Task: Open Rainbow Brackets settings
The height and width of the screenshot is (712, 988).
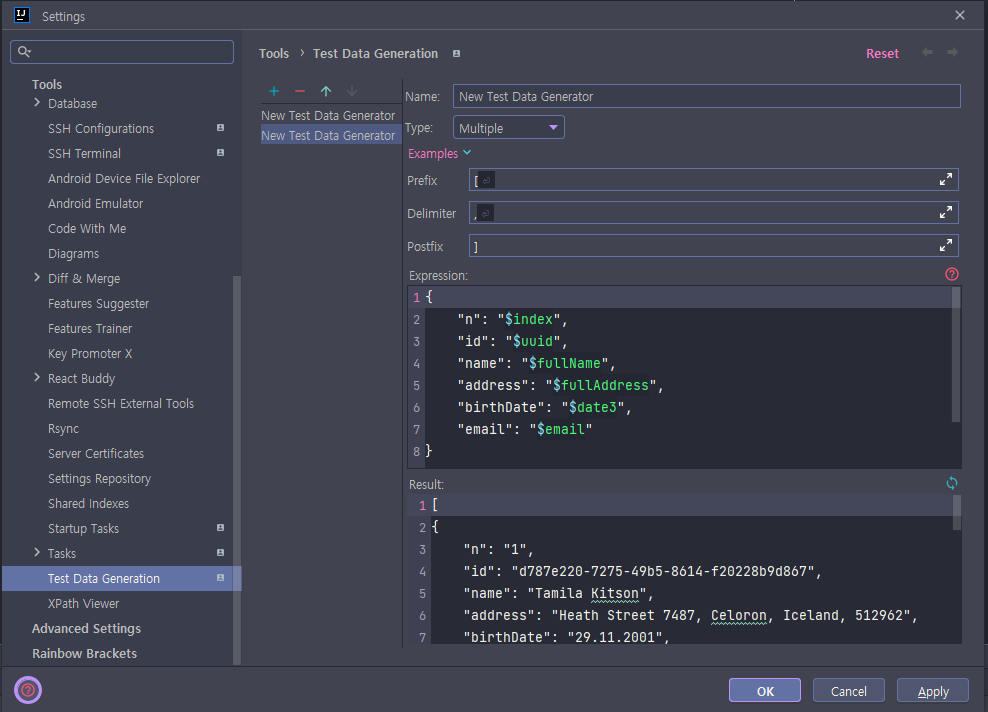Action: coord(84,653)
